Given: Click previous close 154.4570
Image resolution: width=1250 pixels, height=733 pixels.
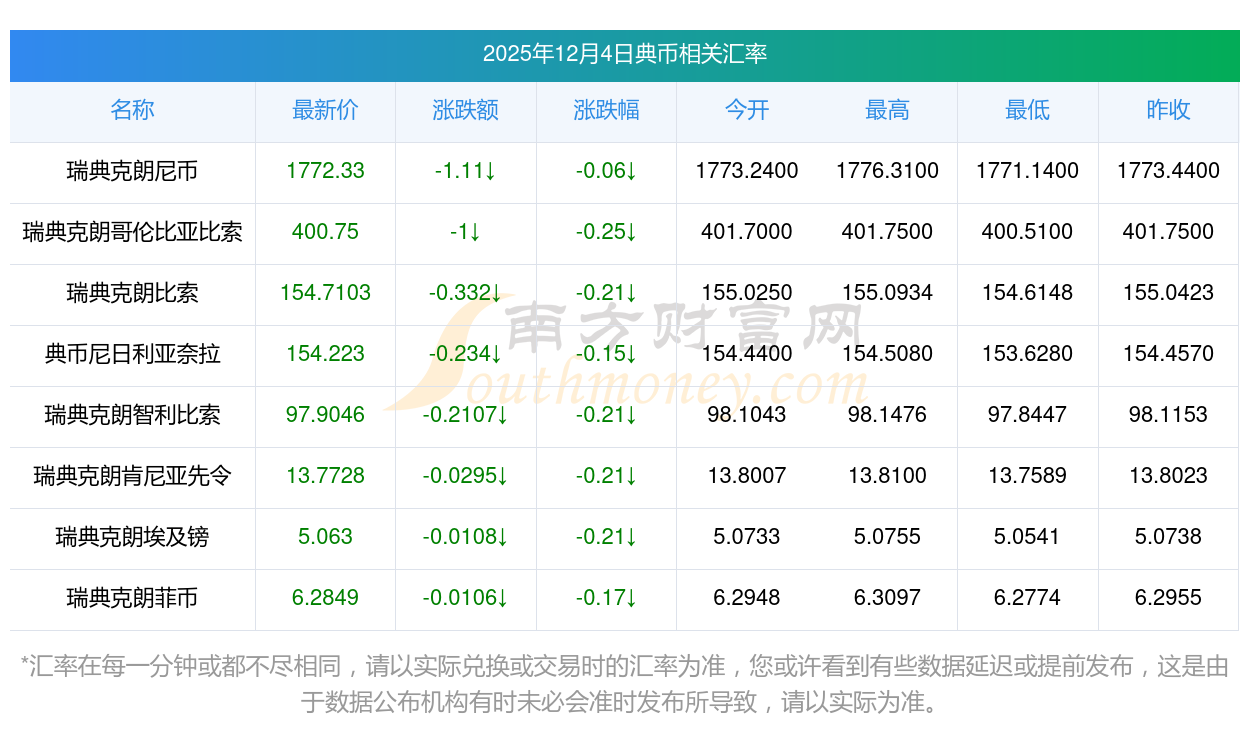Looking at the screenshot, I should (1168, 354).
